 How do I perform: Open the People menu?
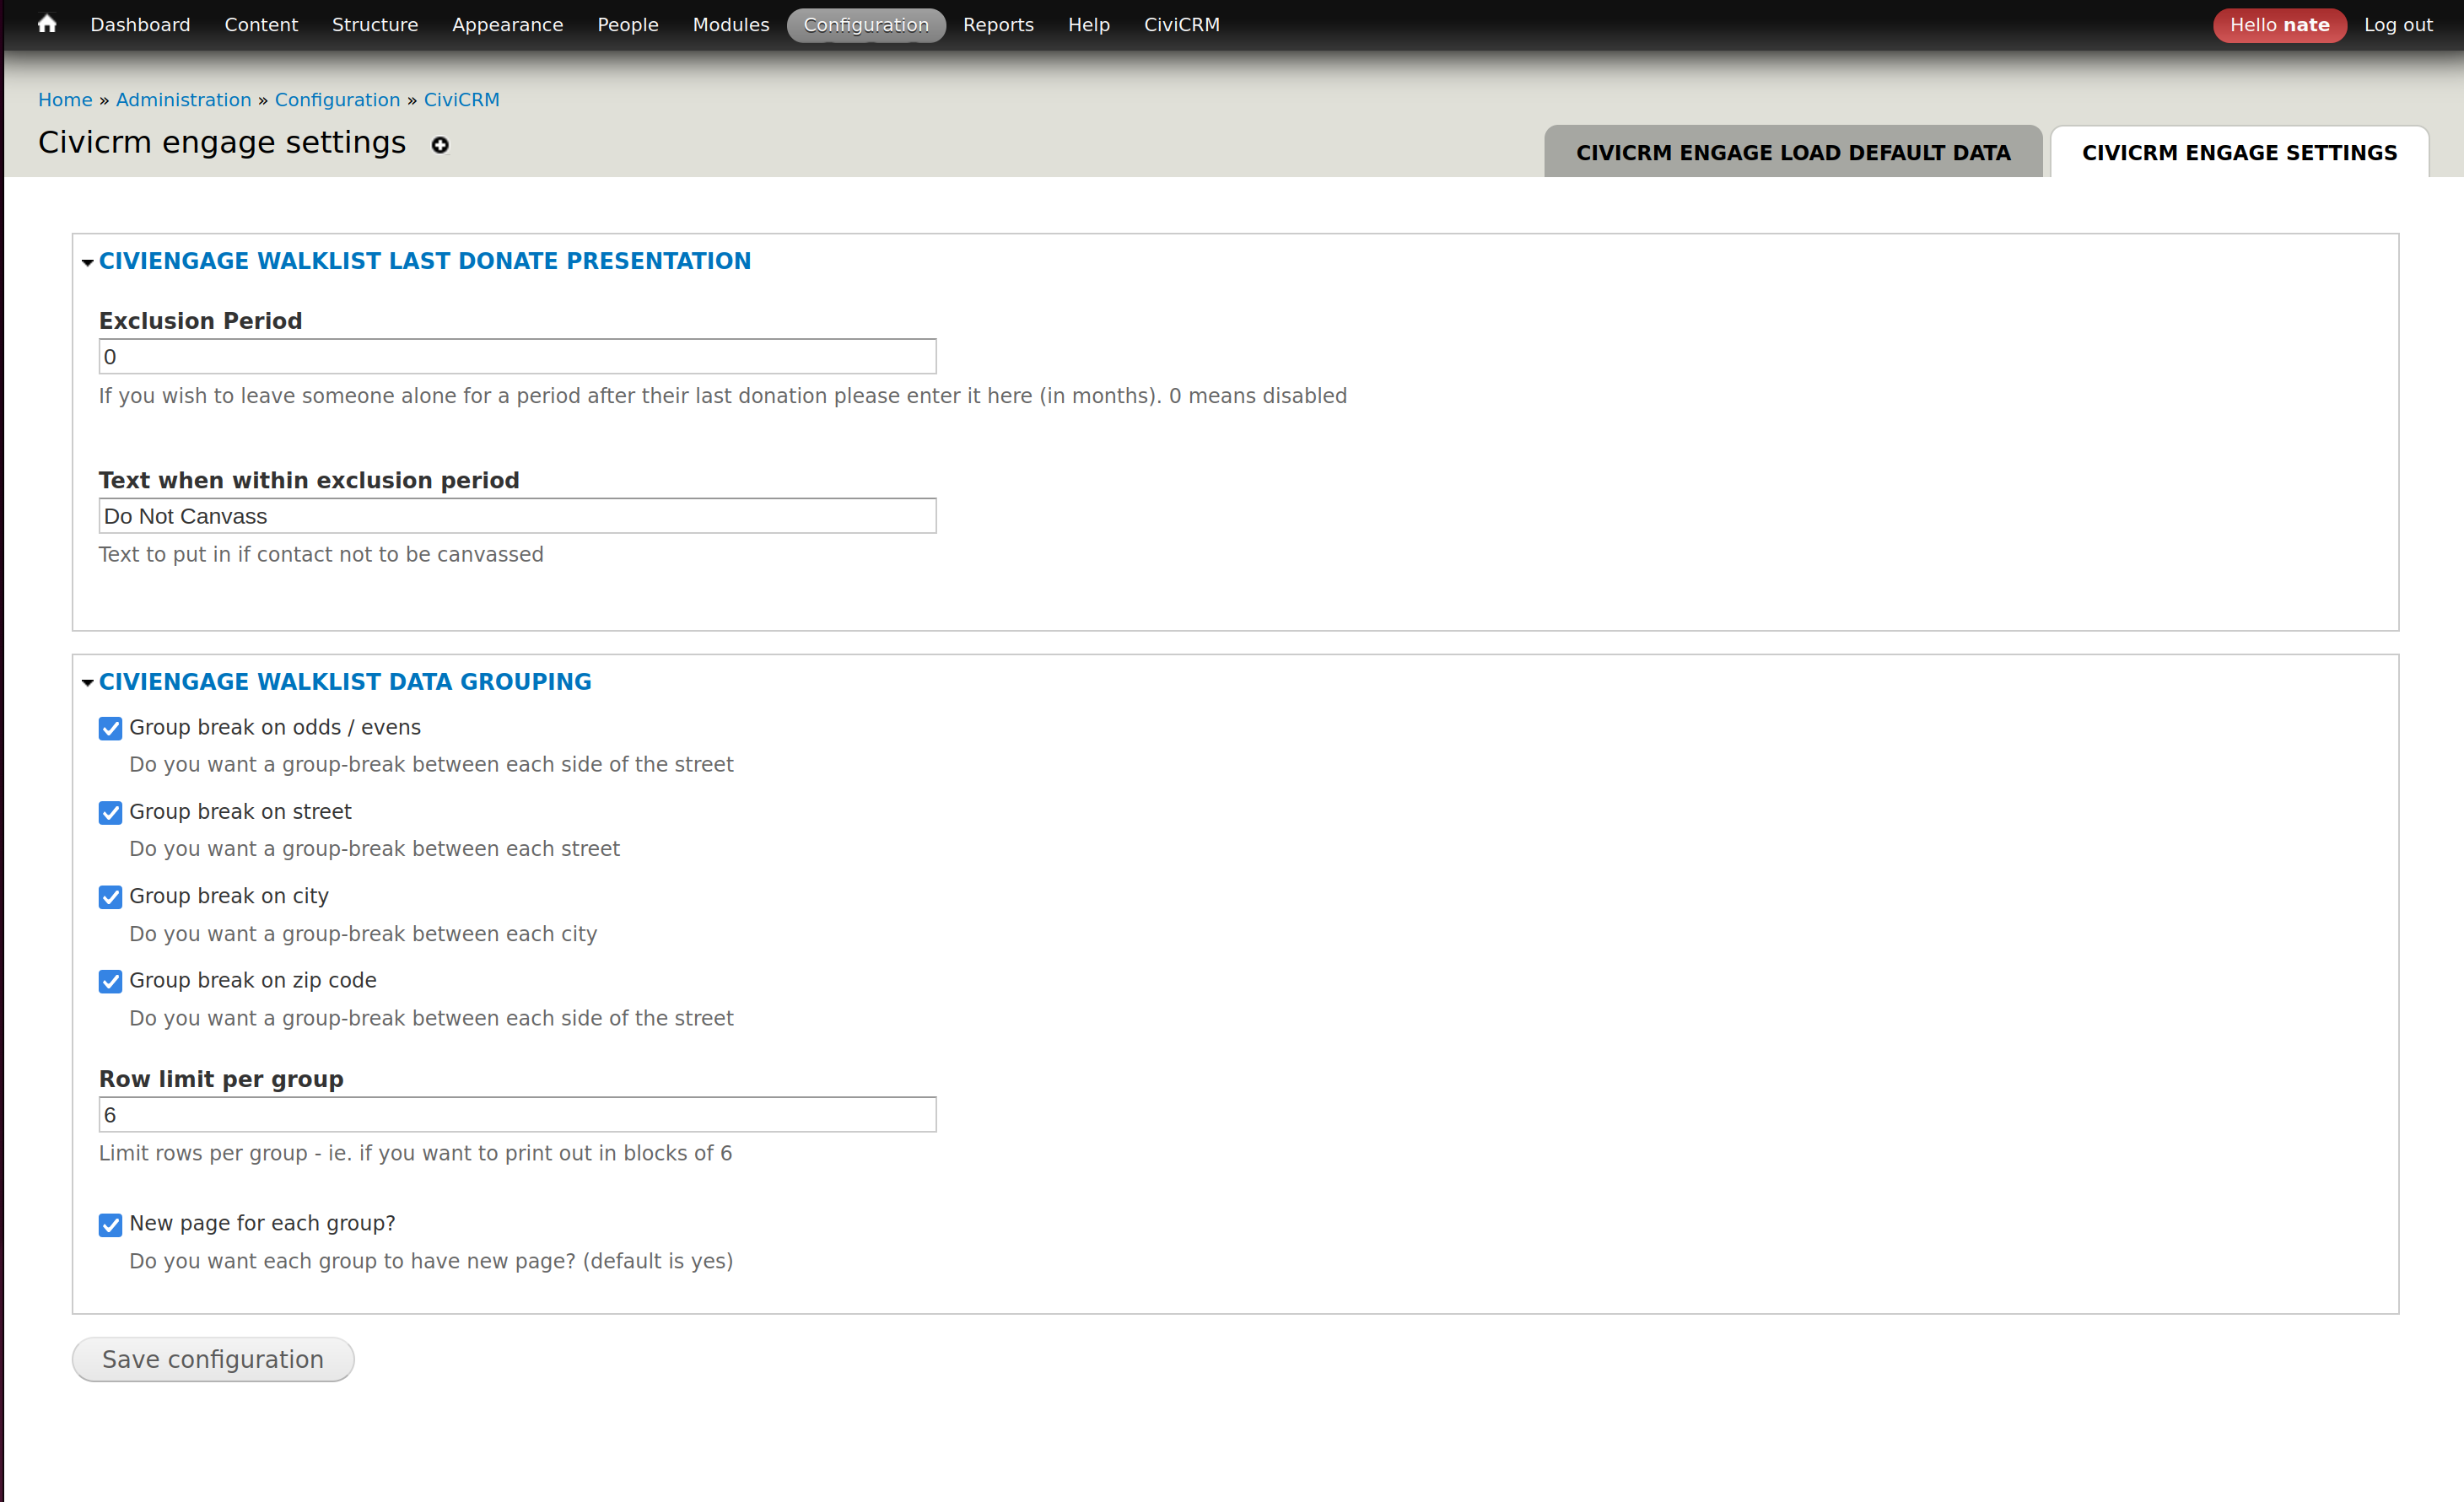point(628,25)
